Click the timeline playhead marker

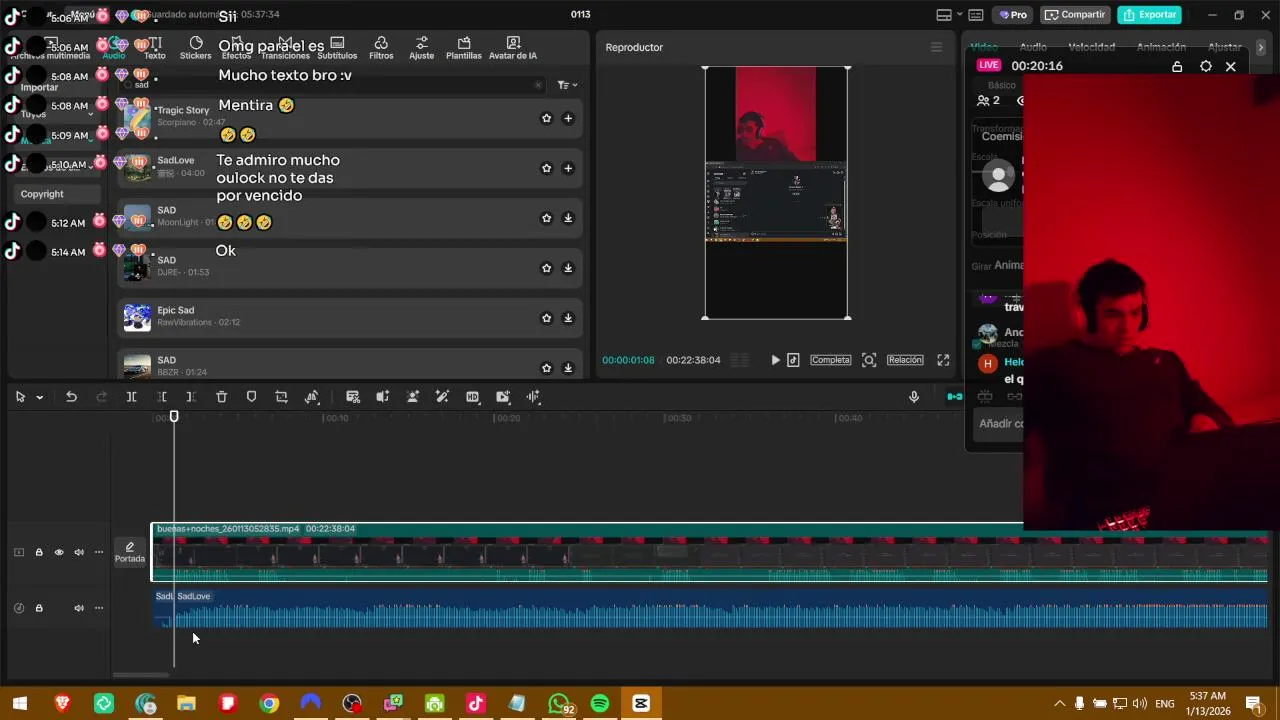[174, 416]
